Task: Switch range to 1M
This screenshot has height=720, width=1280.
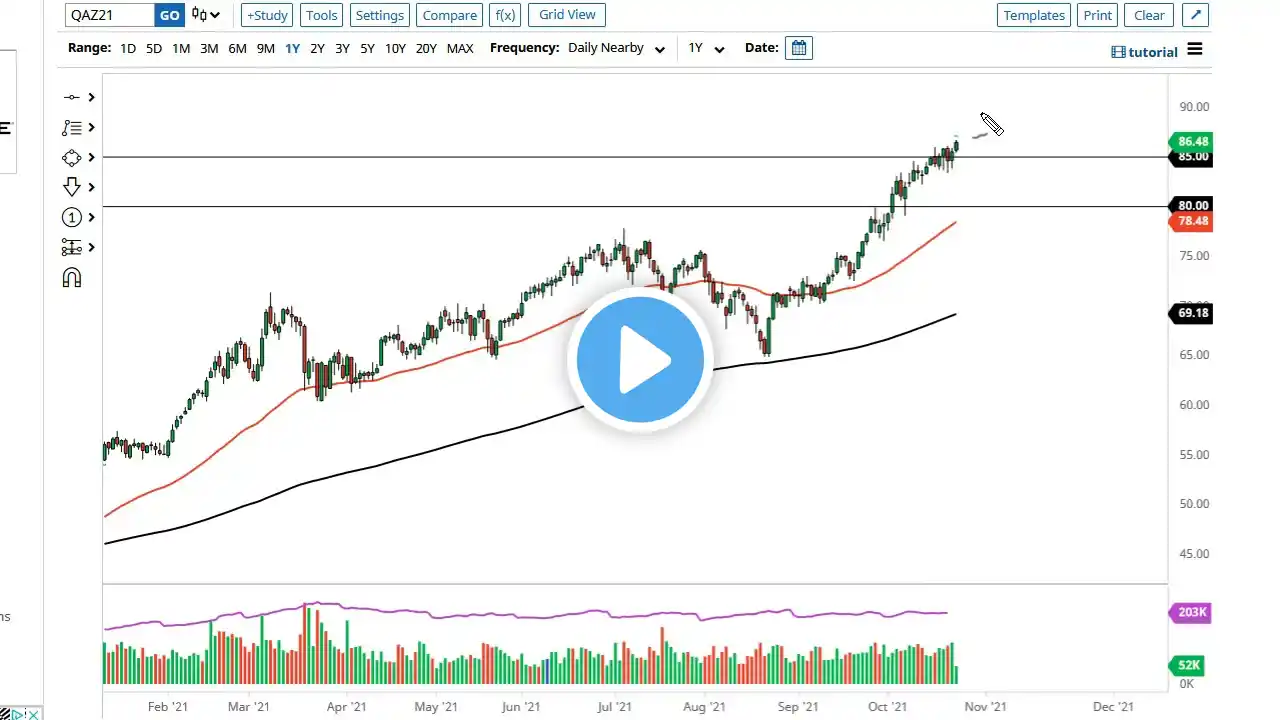Action: (181, 48)
